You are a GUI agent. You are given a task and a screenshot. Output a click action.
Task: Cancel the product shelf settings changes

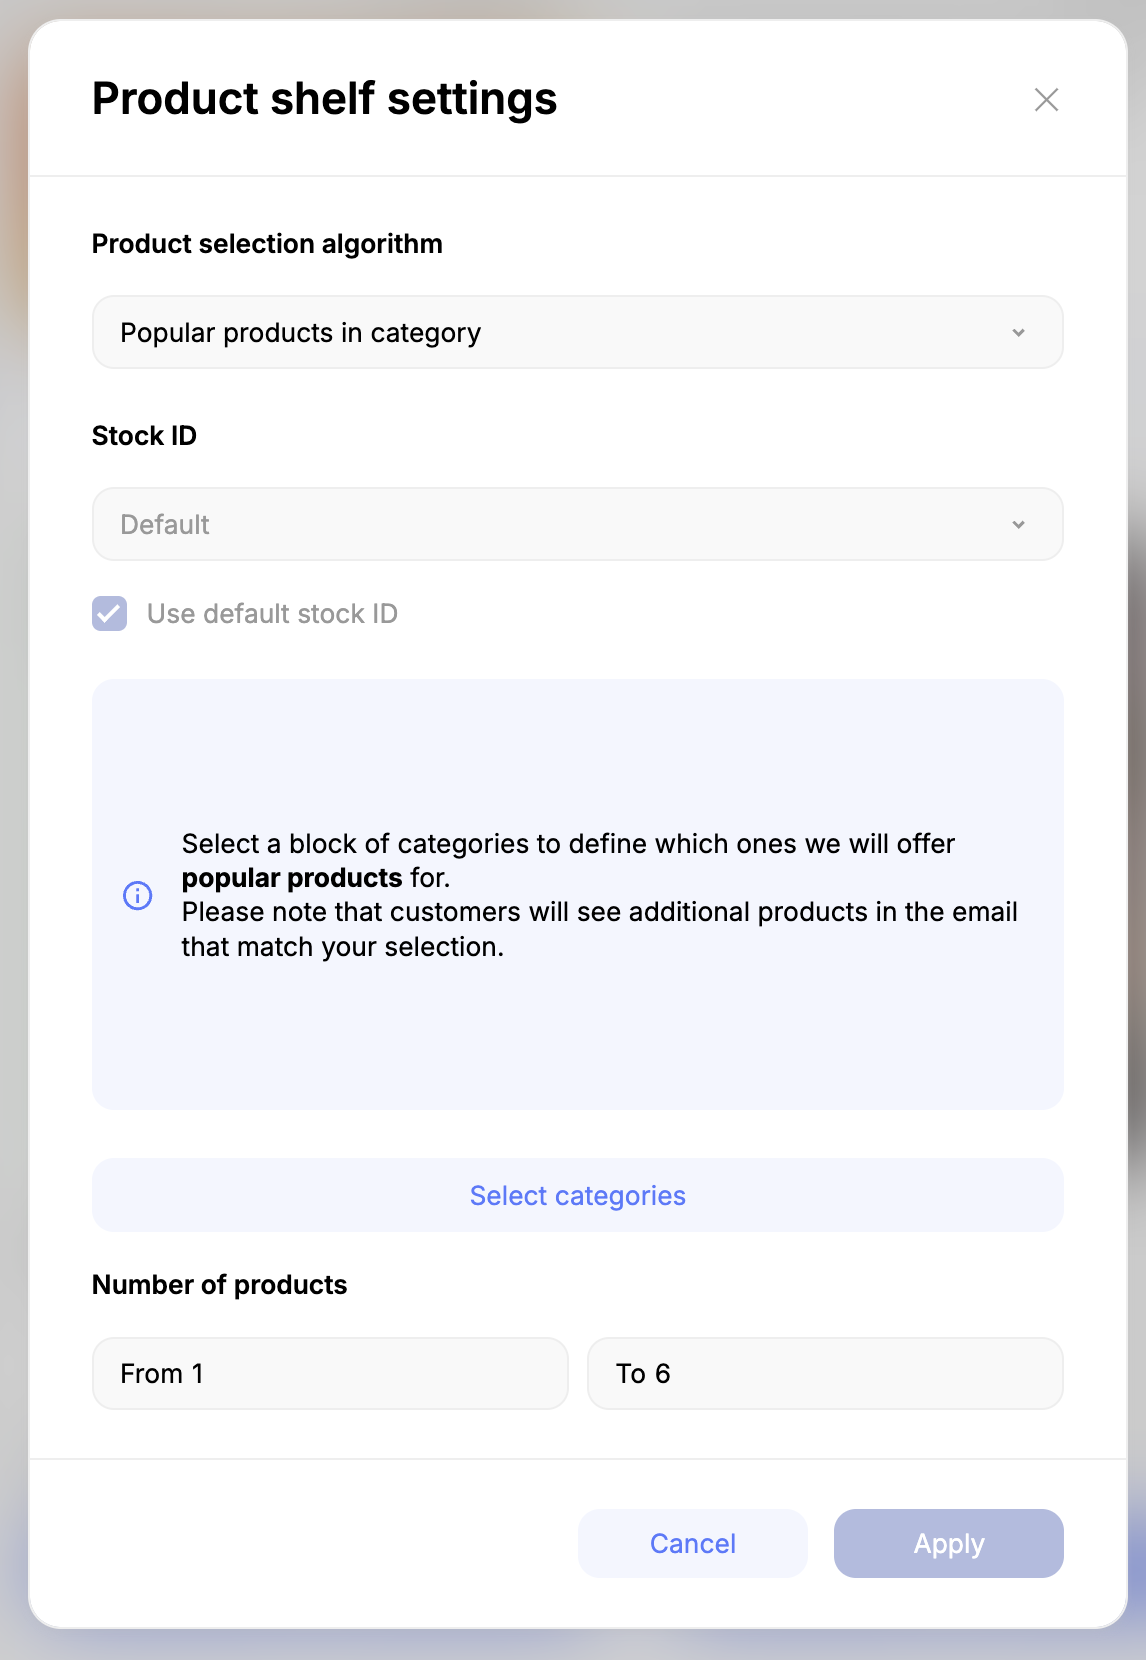tap(692, 1544)
